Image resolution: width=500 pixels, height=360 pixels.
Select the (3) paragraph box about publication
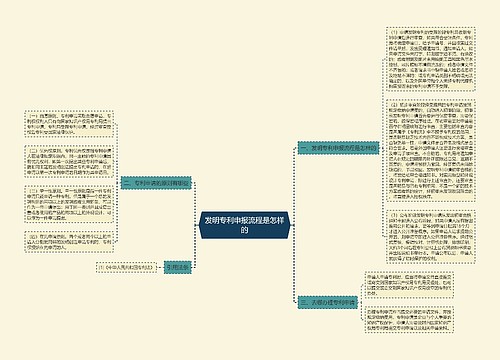[431, 237]
